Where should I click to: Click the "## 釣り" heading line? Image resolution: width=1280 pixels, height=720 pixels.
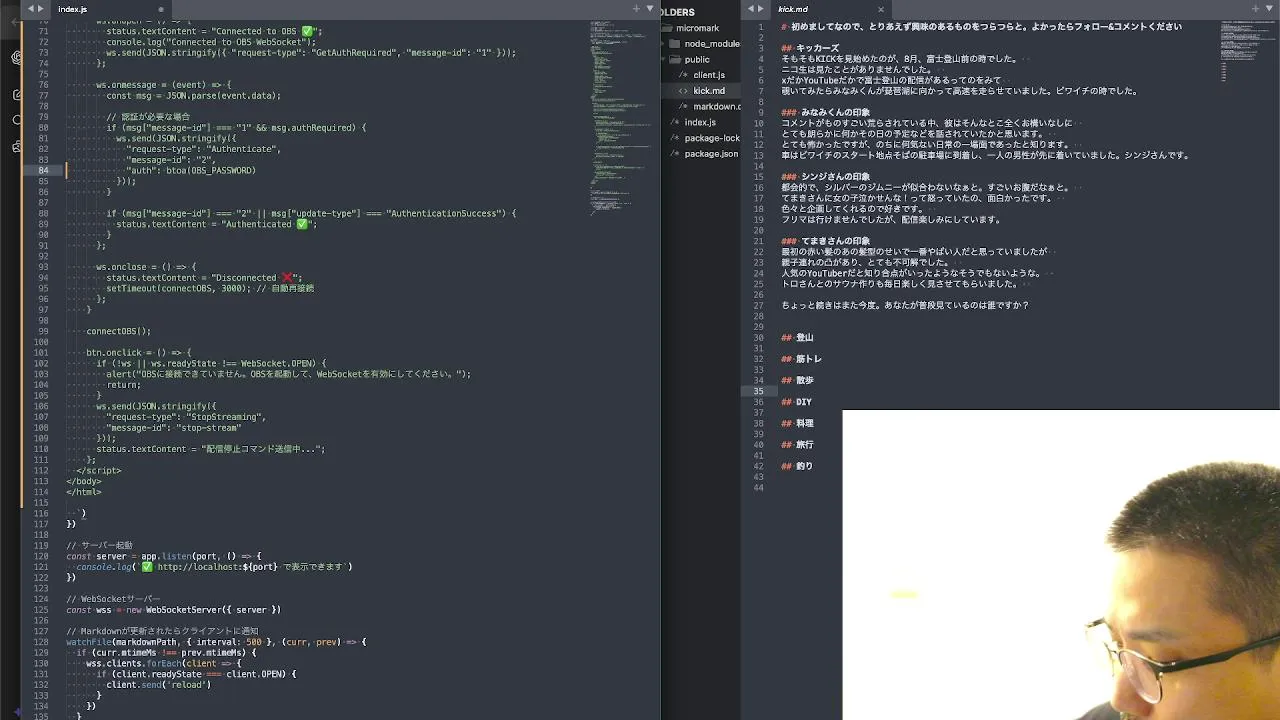tap(797, 466)
